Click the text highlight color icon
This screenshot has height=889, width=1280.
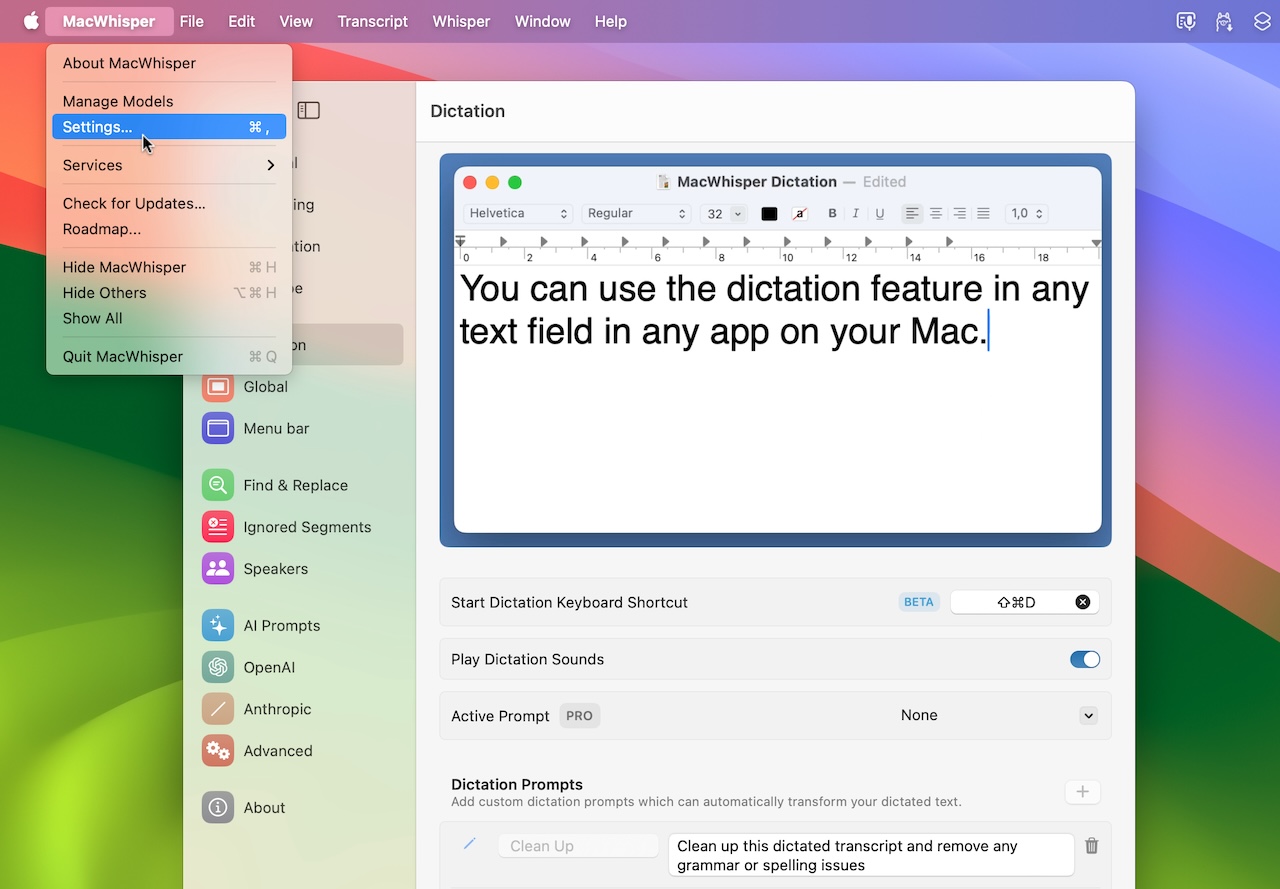pyautogui.click(x=800, y=214)
